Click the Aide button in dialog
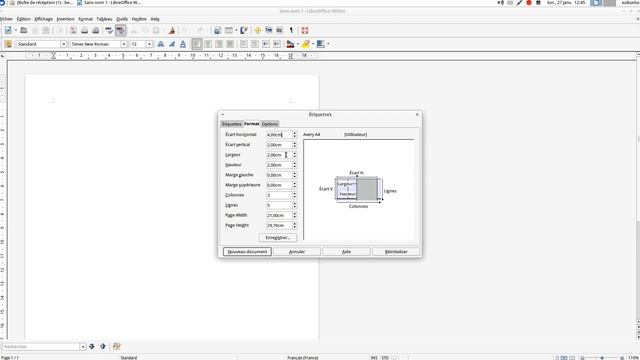Image resolution: width=640 pixels, height=360 pixels. (x=346, y=252)
